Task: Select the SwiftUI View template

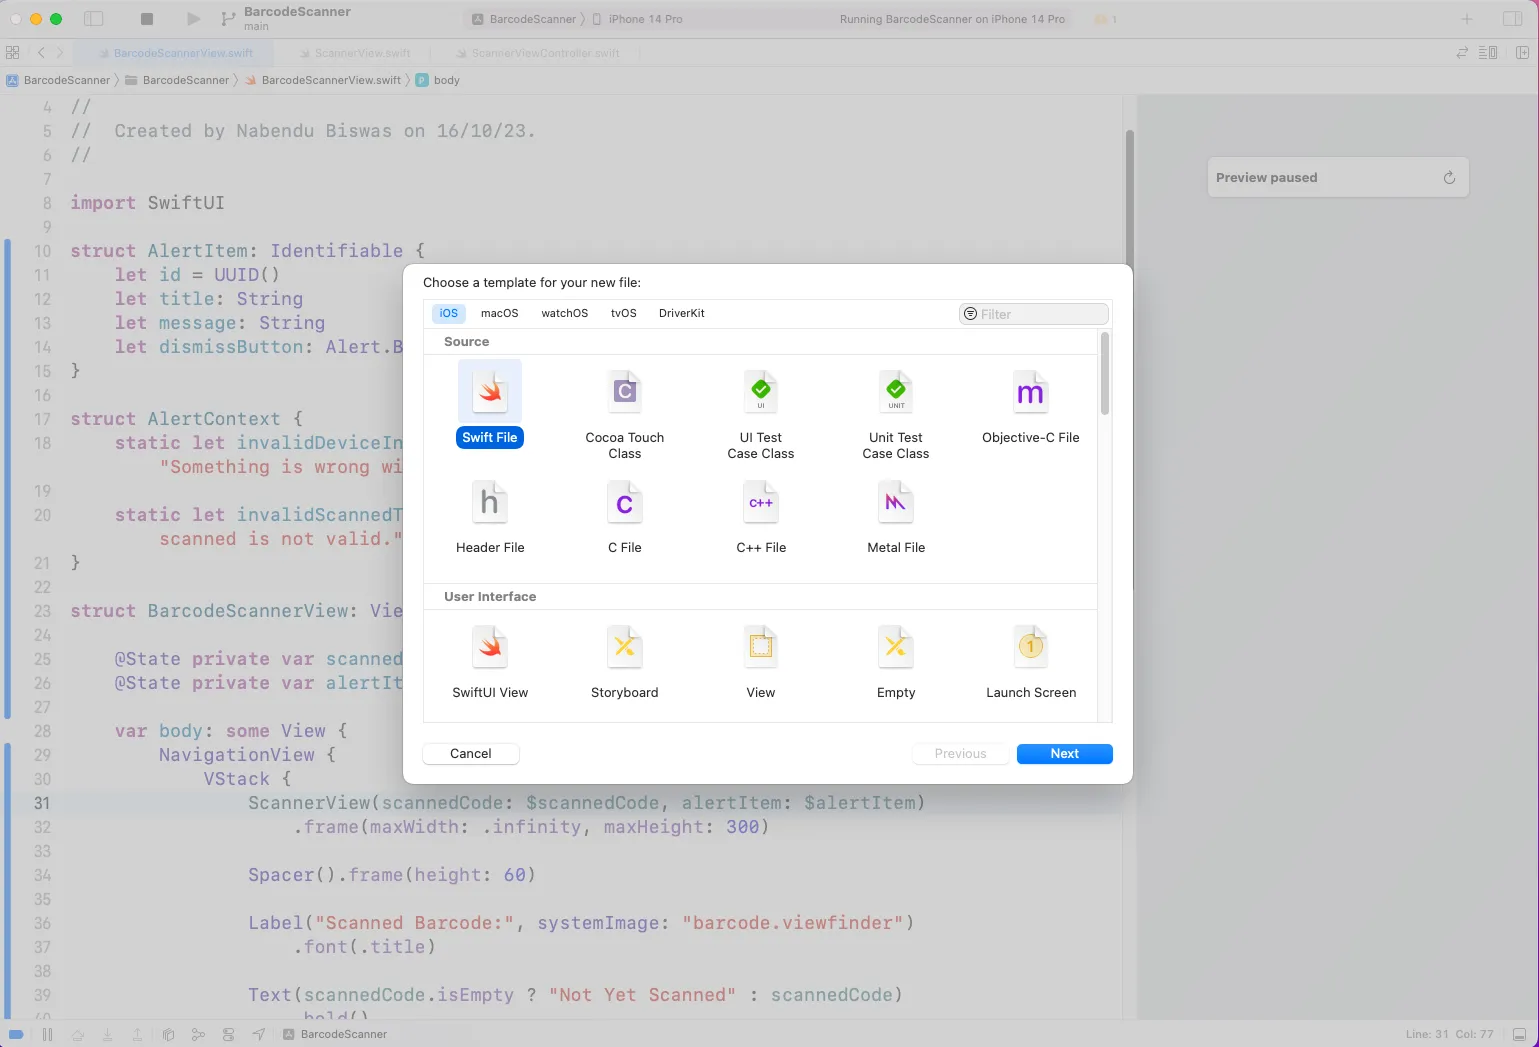Action: tap(490, 661)
